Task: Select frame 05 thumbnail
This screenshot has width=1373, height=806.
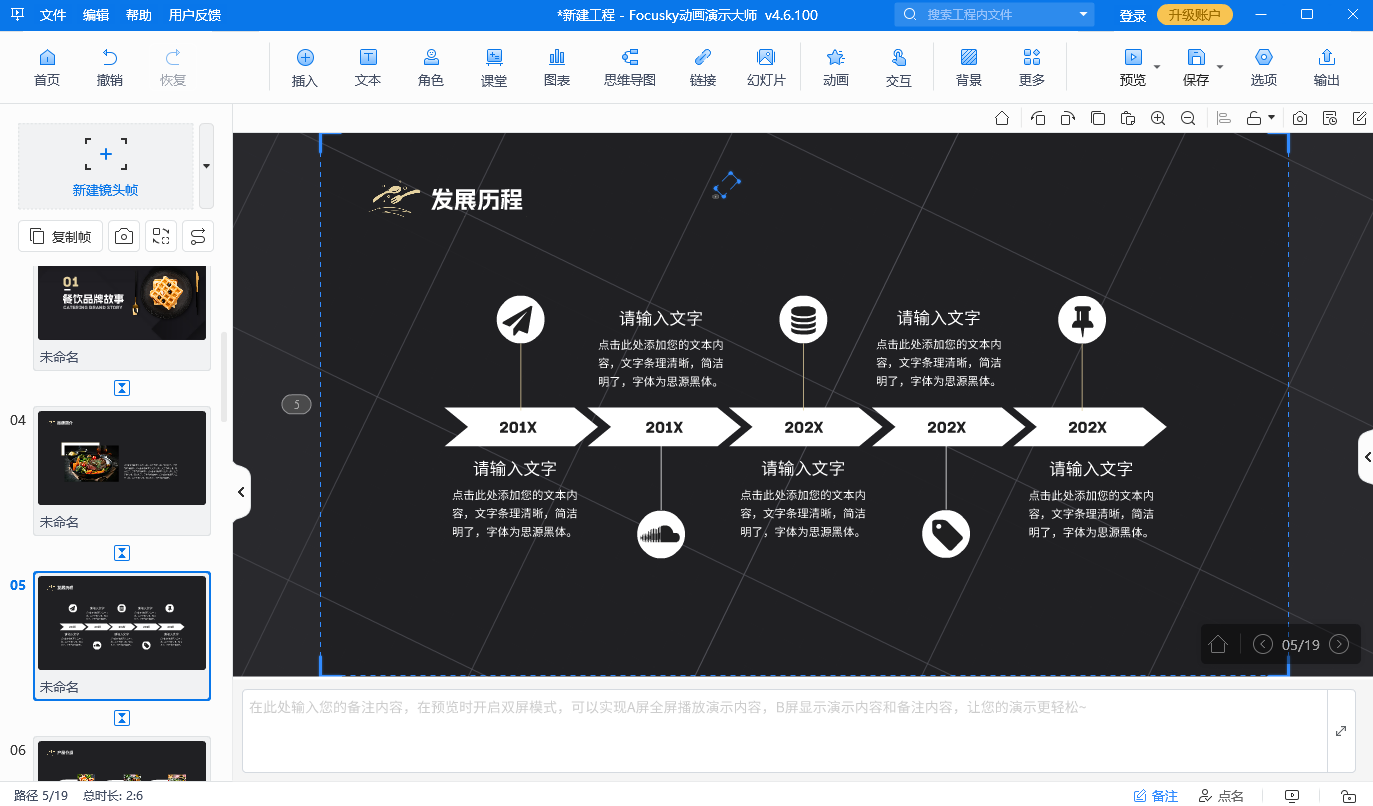Action: tap(122, 623)
